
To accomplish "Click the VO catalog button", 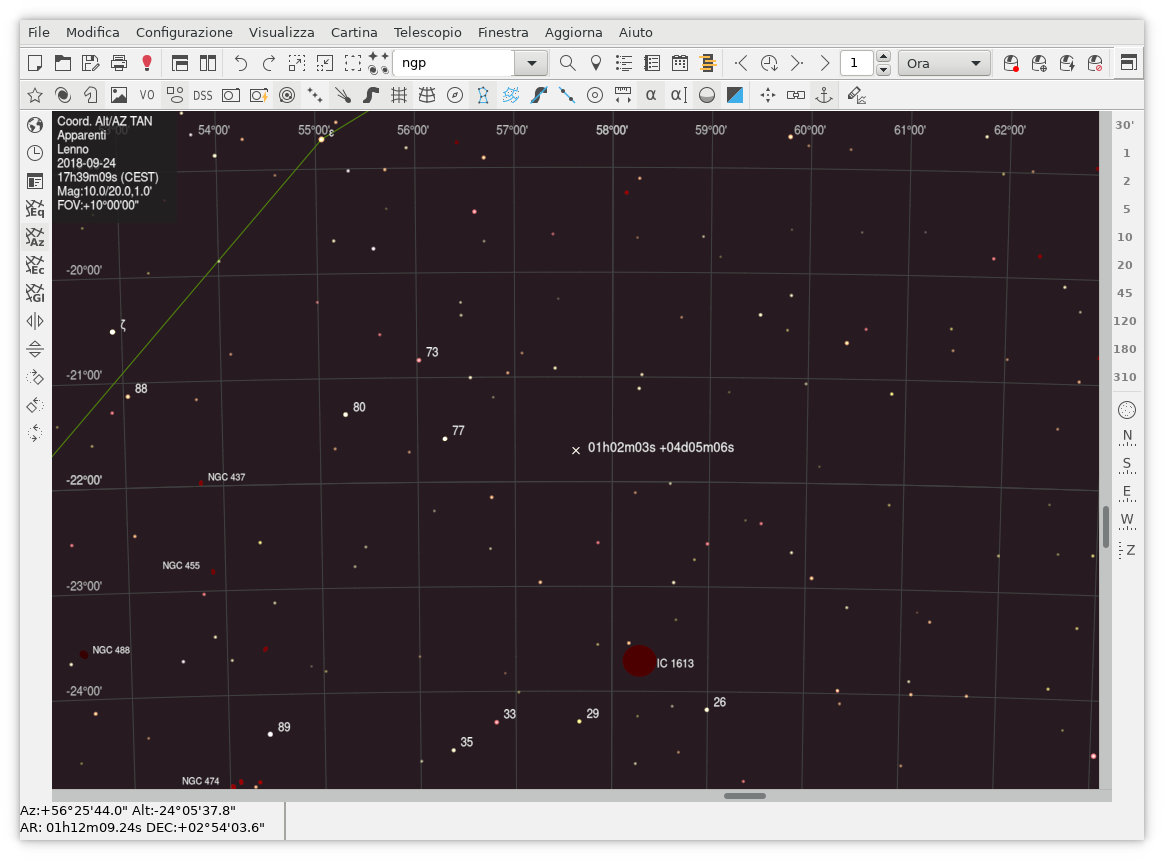I will [x=147, y=95].
